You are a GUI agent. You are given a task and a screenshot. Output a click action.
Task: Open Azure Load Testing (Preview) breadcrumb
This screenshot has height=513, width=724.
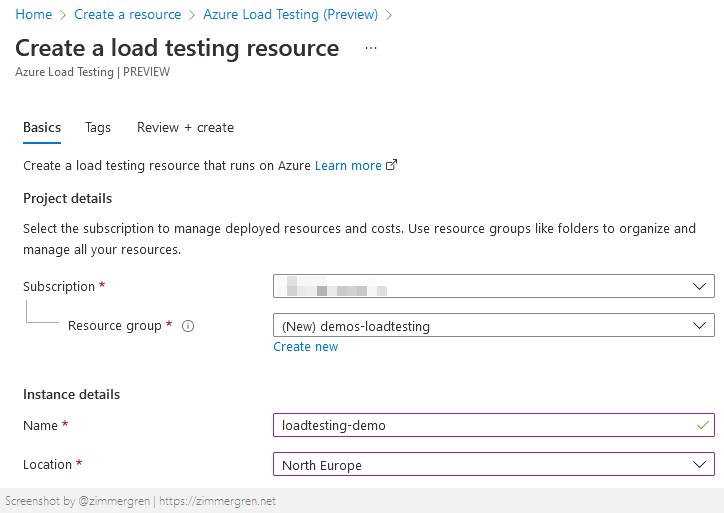tap(290, 14)
